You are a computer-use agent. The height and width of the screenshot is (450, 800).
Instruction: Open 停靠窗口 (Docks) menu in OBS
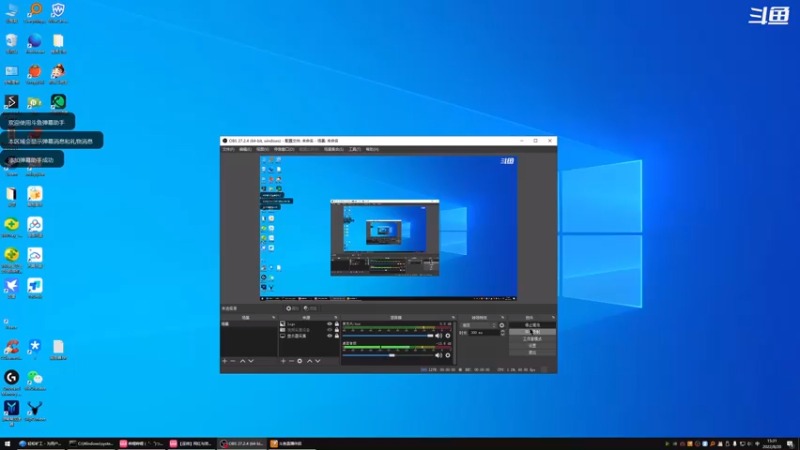coord(284,149)
